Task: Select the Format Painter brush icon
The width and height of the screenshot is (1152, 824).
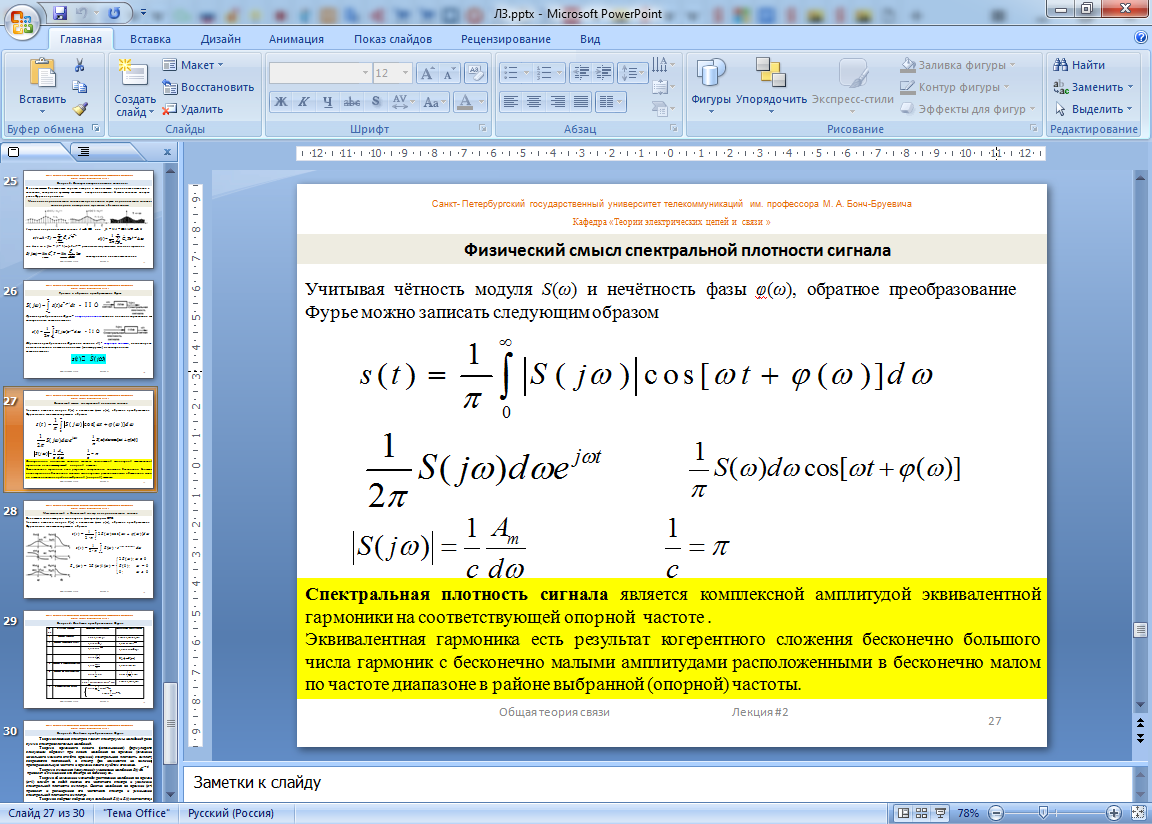Action: (80, 109)
